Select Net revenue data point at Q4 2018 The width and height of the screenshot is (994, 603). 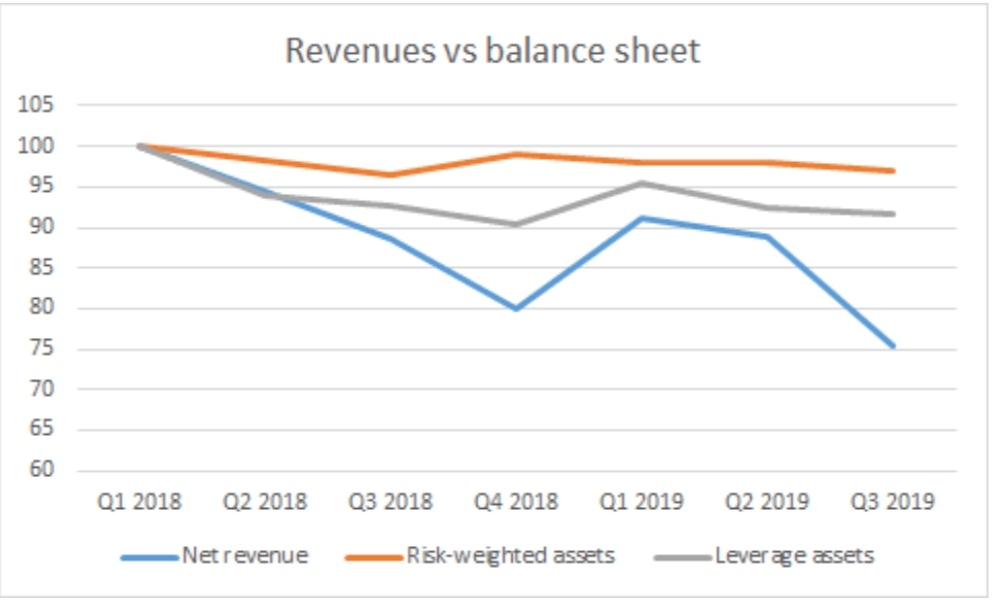[x=516, y=309]
